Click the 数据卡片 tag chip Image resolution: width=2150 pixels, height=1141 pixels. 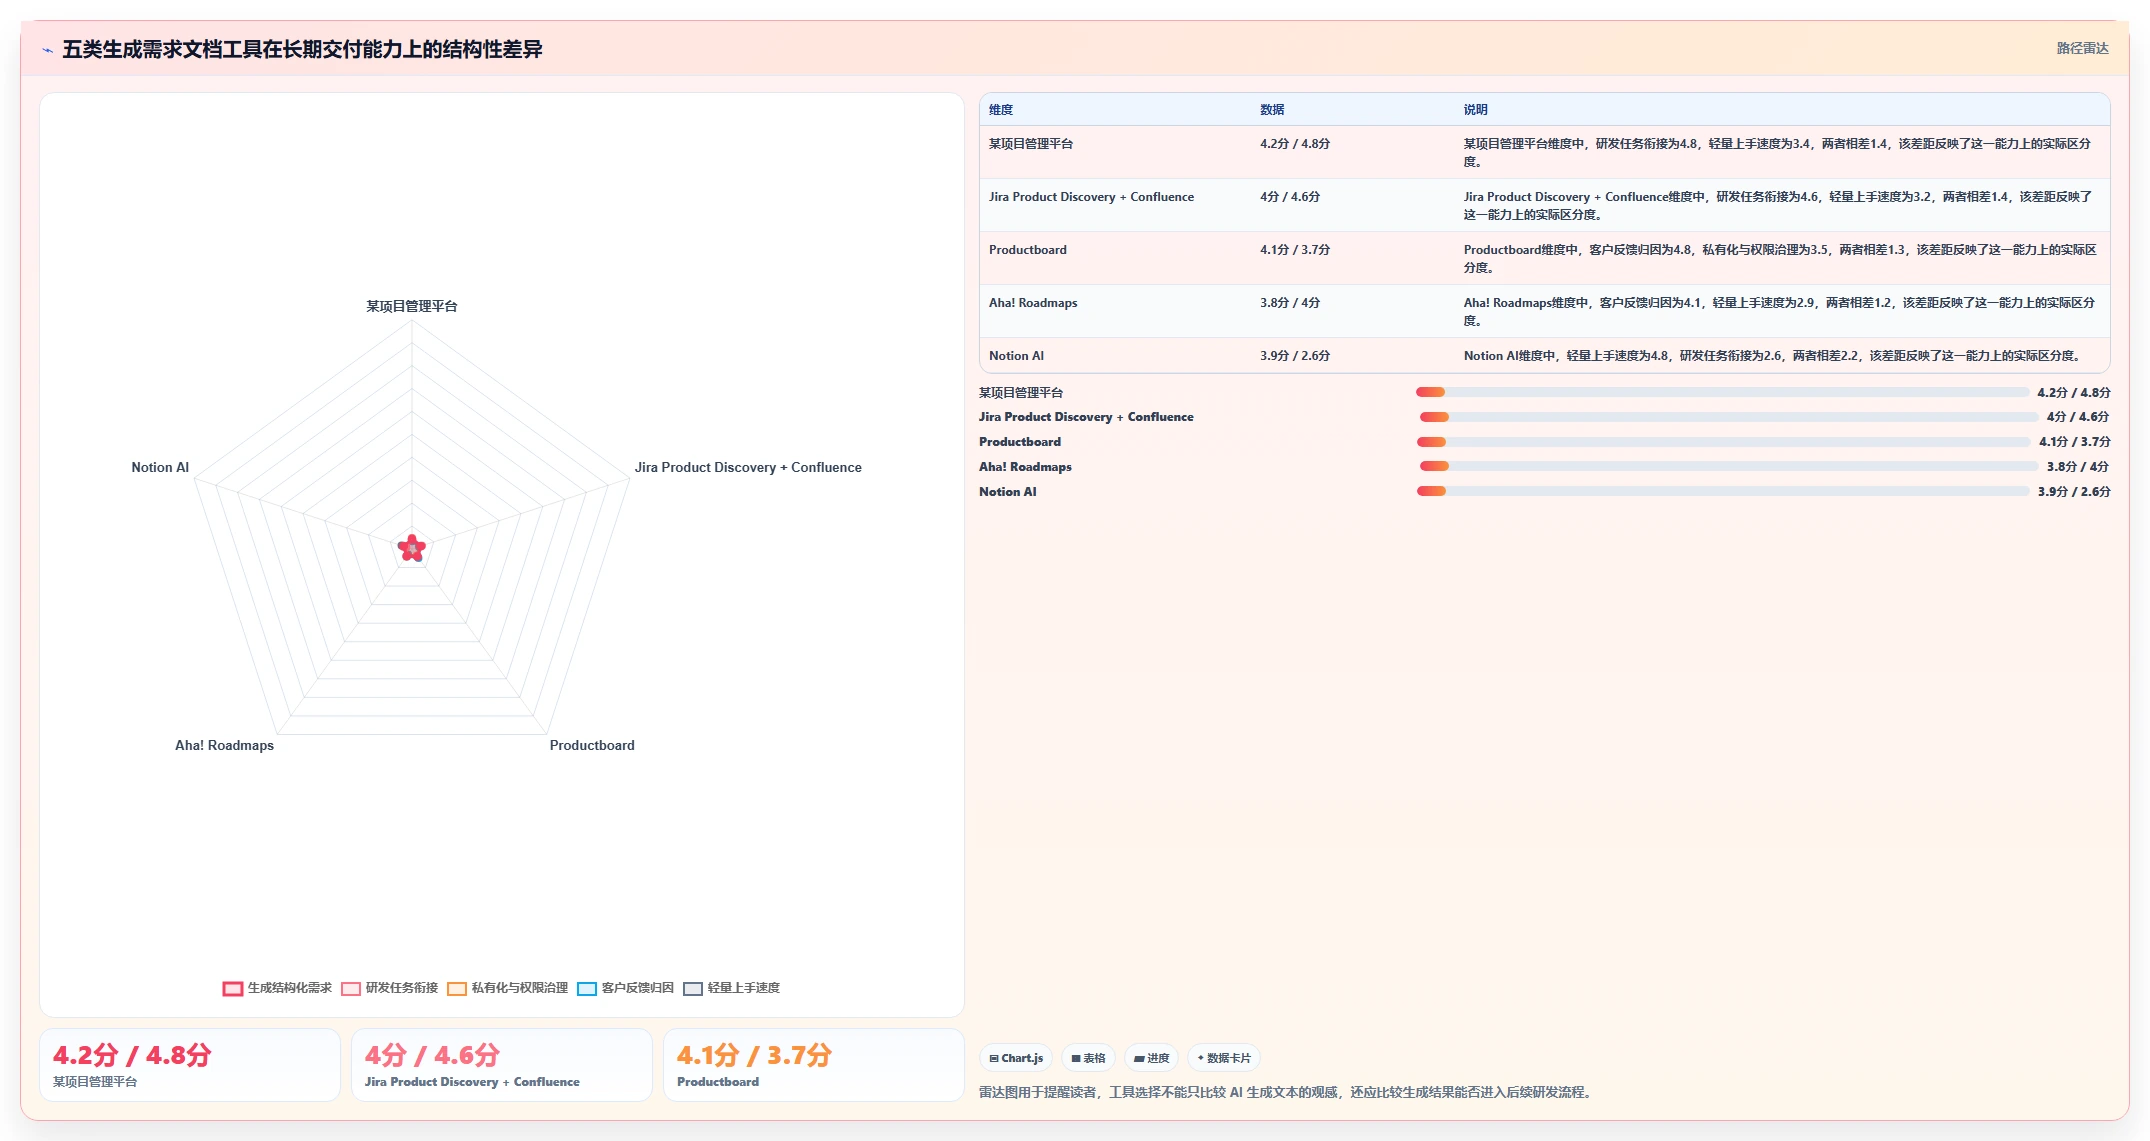coord(1224,1058)
